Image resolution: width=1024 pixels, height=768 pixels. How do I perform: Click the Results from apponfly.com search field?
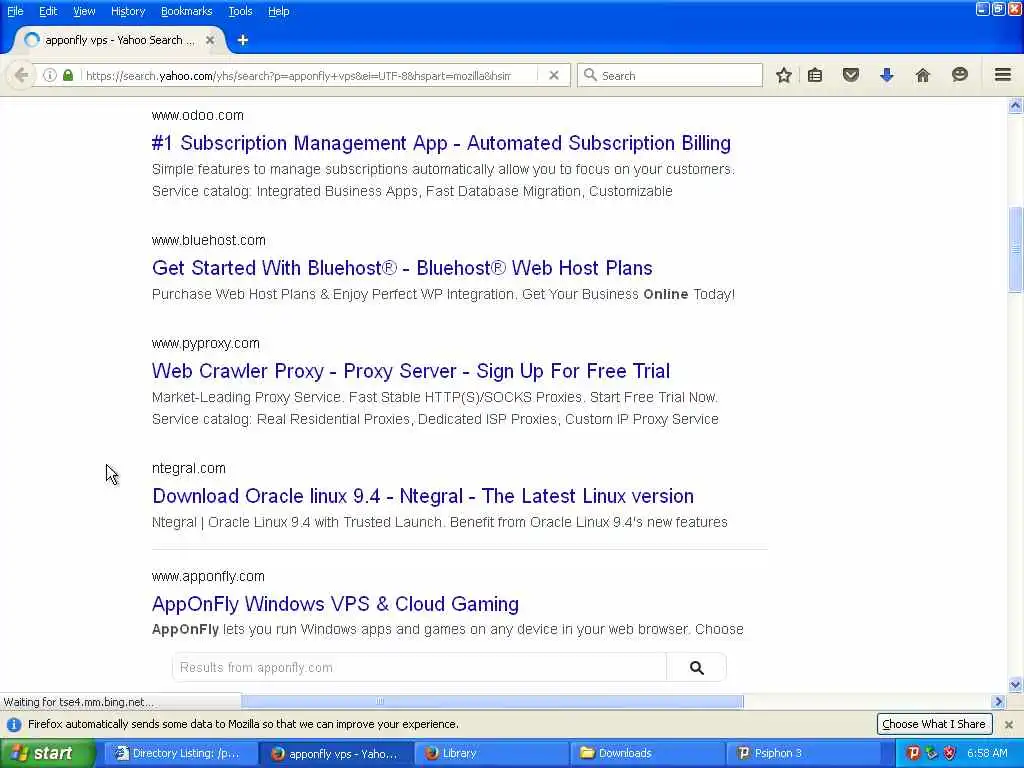click(419, 667)
